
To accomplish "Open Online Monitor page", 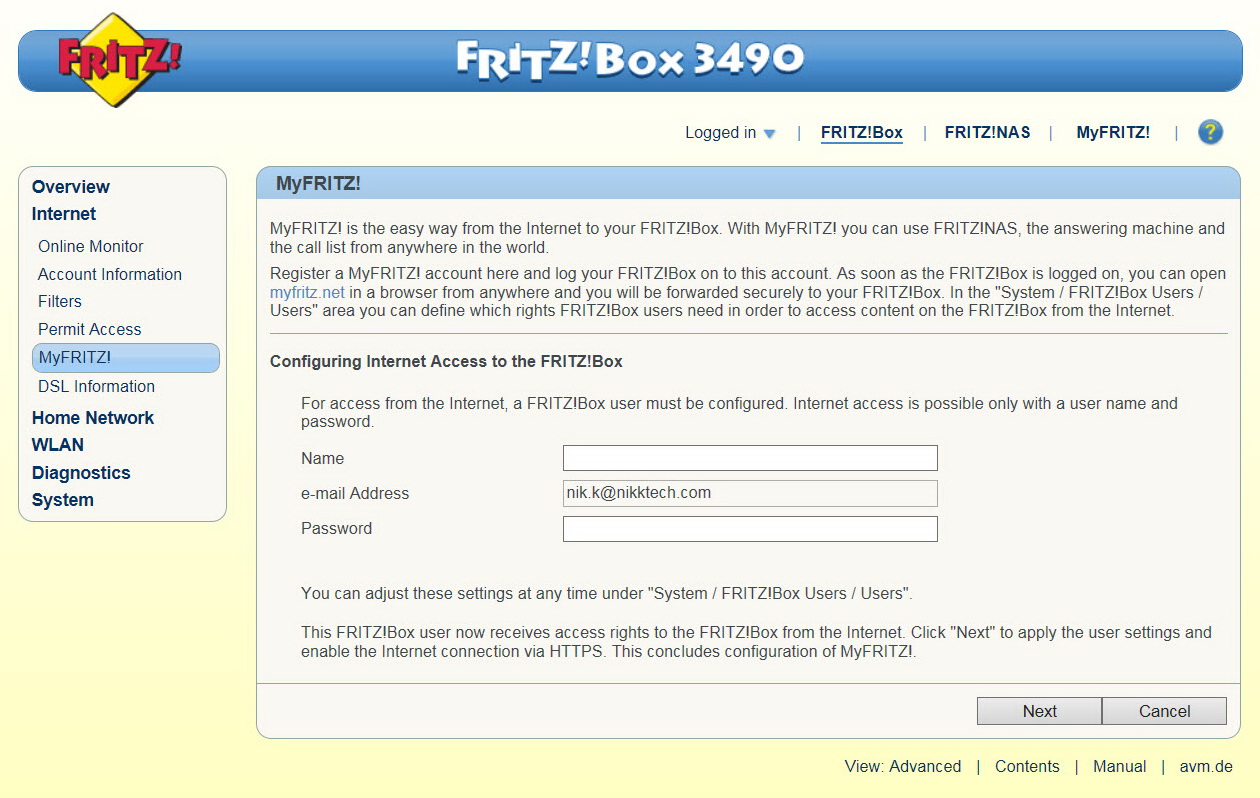I will (x=91, y=246).
